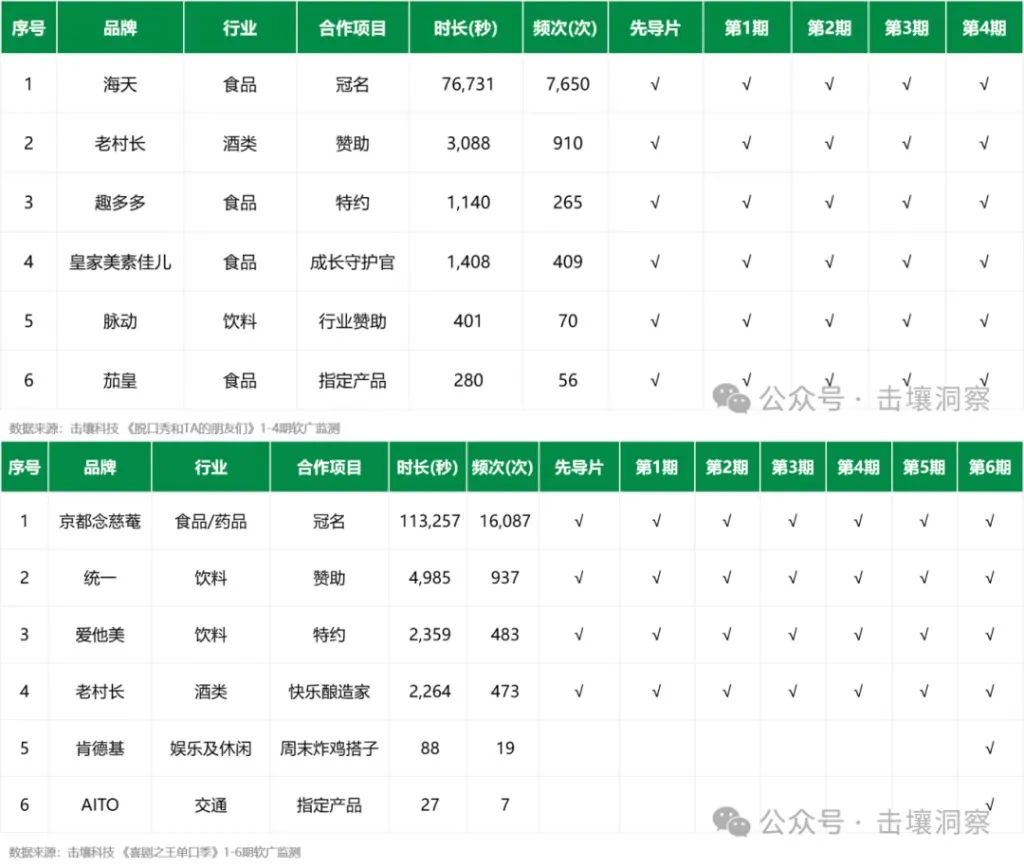Click the 16,087 frequency value

(x=505, y=521)
